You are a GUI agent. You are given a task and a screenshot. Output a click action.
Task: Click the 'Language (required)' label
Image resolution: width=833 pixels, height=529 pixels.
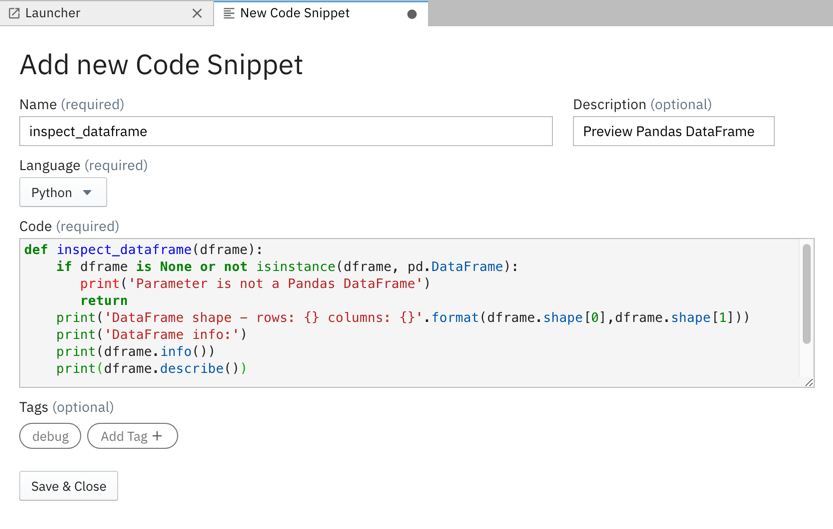point(83,165)
